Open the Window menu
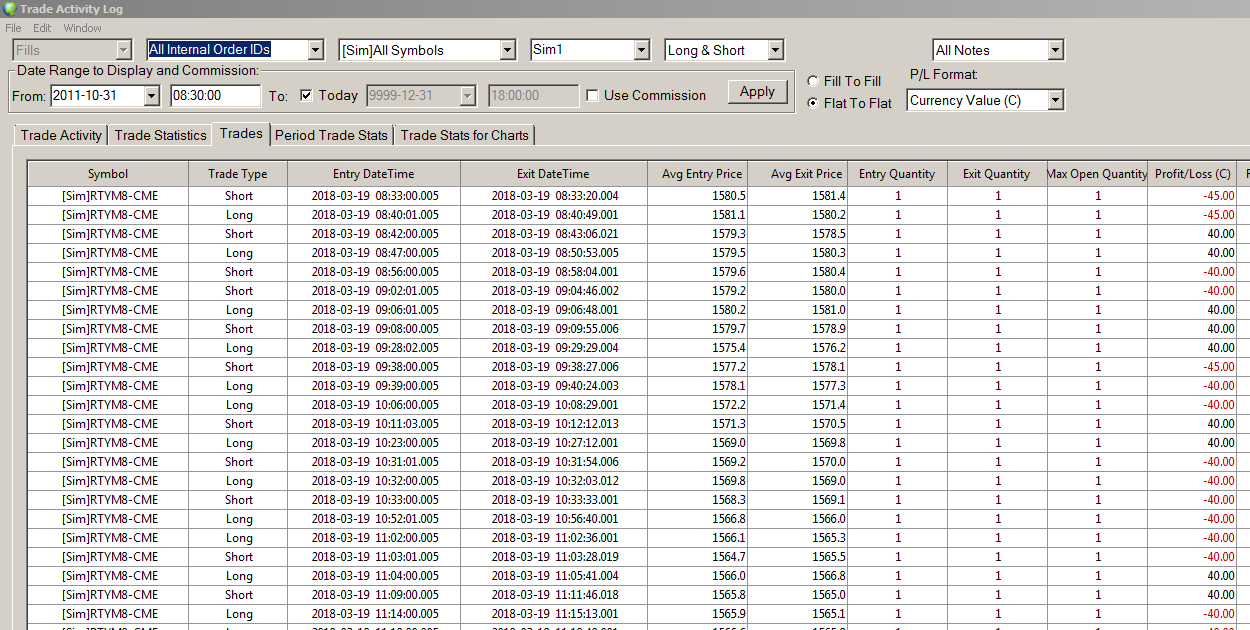The height and width of the screenshot is (630, 1250). 82,28
